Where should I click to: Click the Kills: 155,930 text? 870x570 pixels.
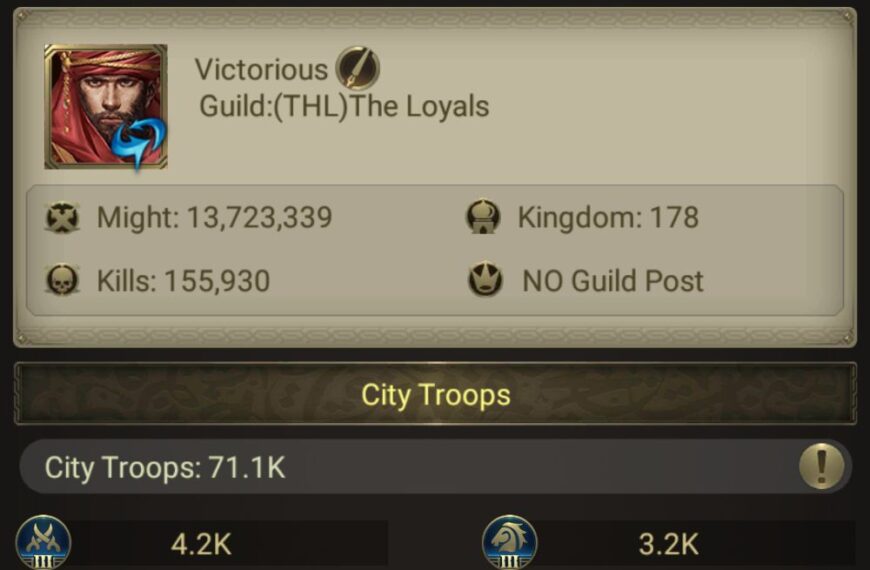tap(183, 280)
